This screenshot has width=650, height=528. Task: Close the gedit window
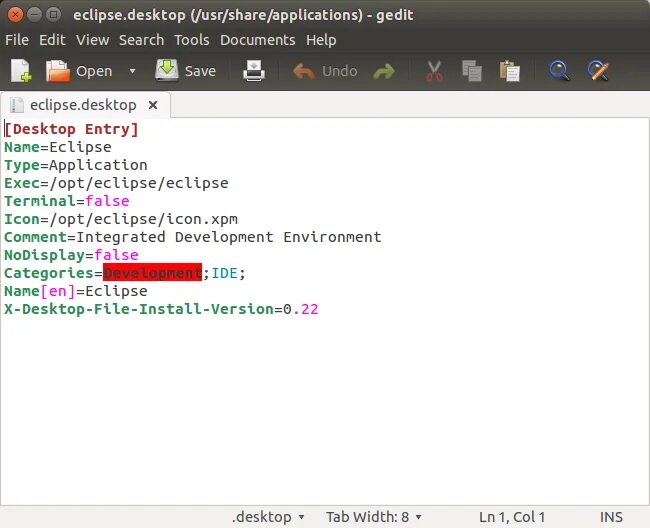[x=15, y=15]
